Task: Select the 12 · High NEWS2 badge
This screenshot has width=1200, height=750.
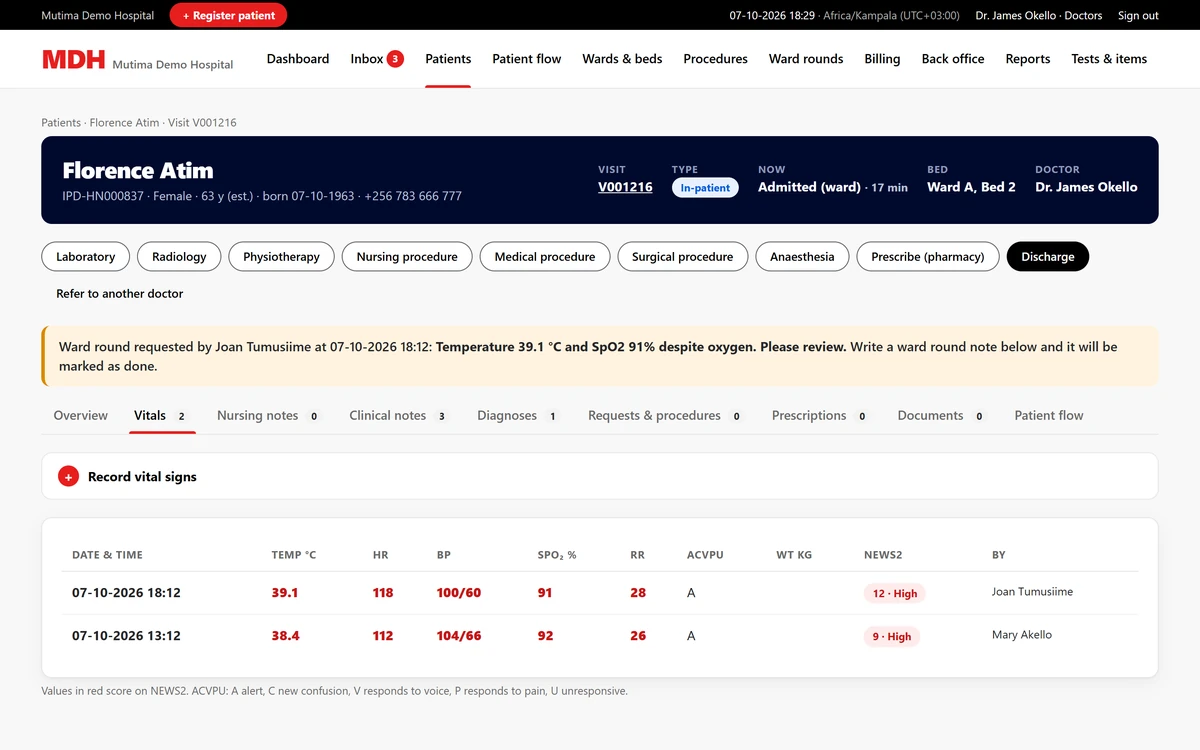Action: click(x=895, y=593)
